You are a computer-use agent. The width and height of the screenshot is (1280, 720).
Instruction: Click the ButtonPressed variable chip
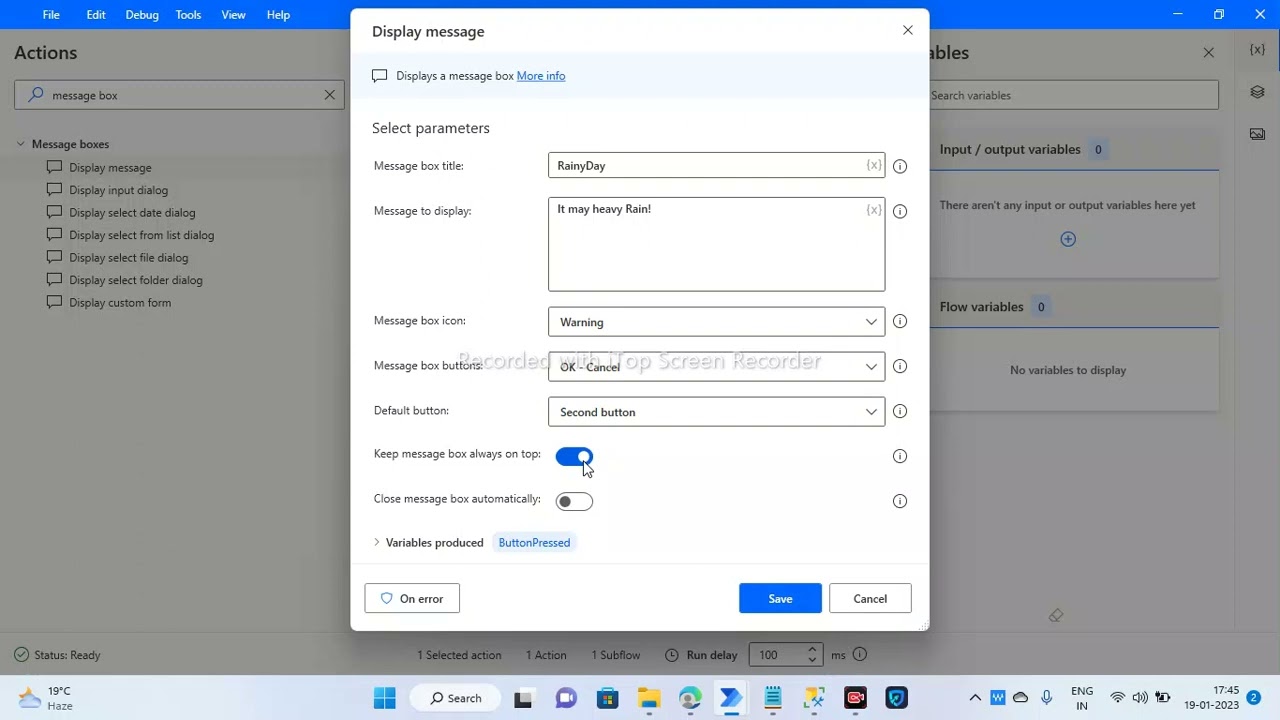point(534,543)
